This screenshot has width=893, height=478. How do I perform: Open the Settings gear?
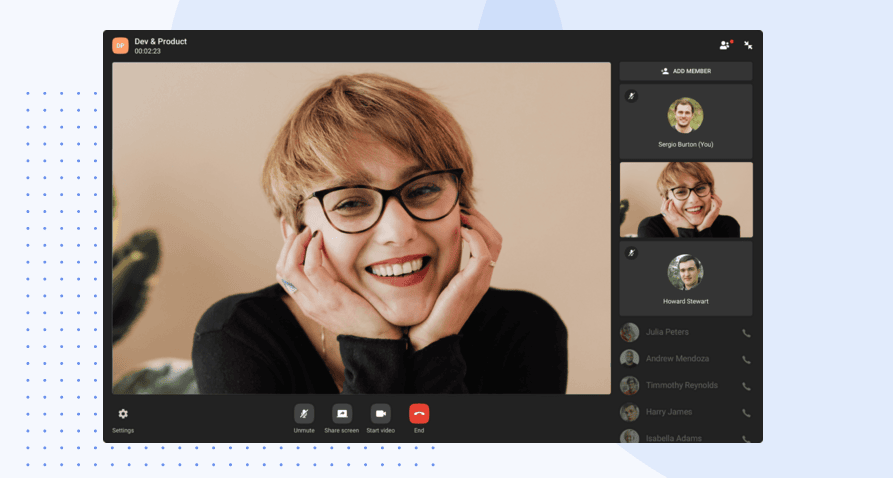123,414
